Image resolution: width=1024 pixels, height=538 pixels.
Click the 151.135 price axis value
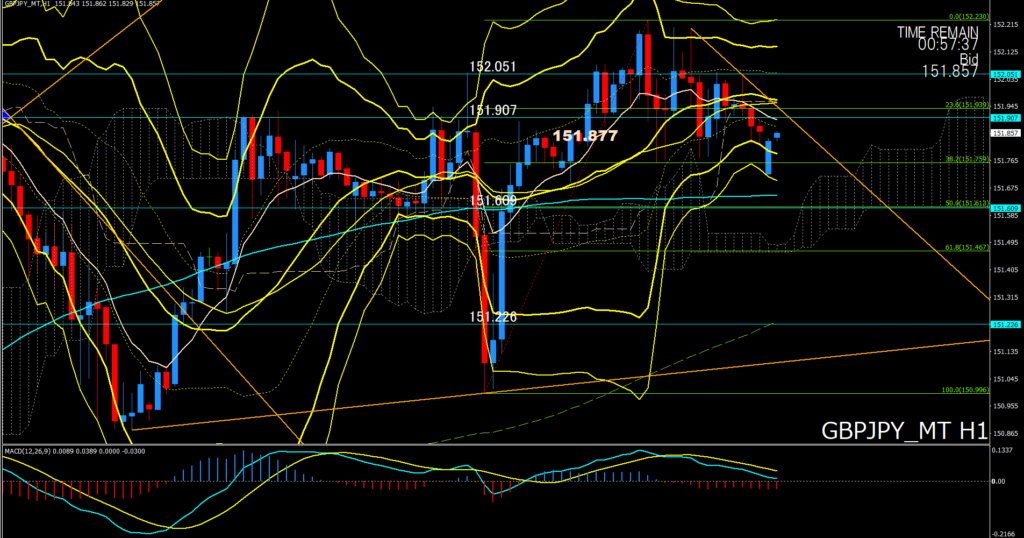[x=1005, y=351]
